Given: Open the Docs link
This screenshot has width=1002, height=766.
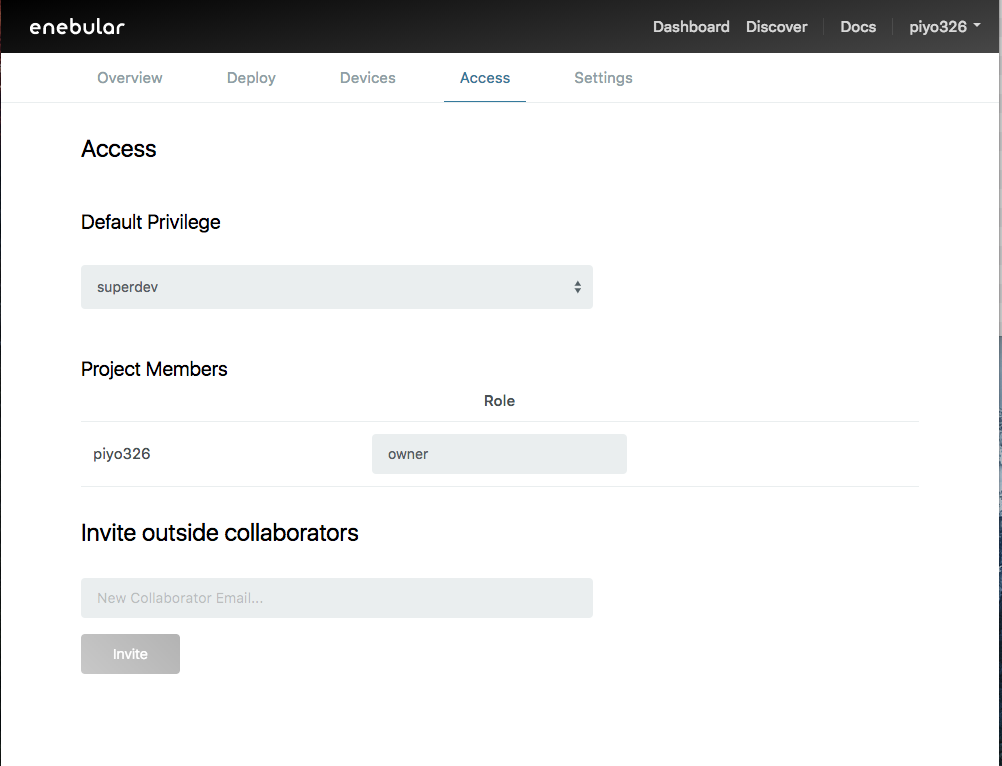Looking at the screenshot, I should point(857,27).
